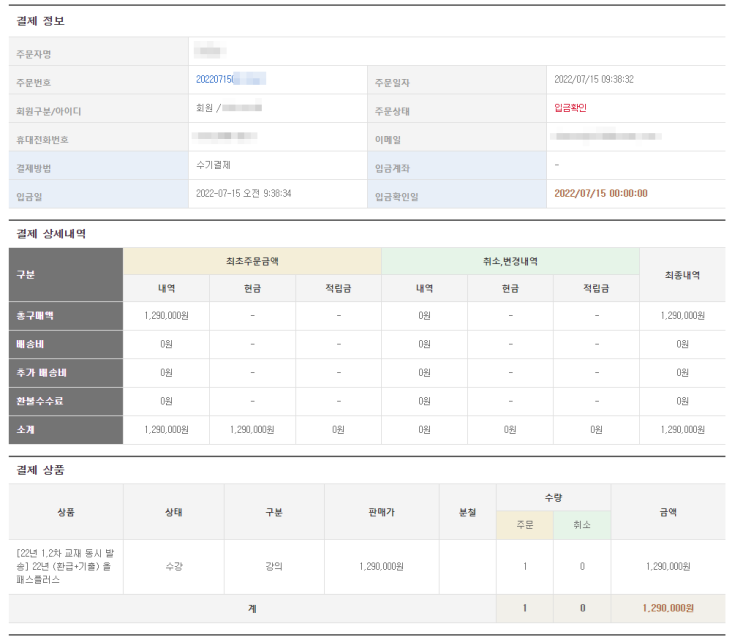Click 현금 sub-header under 최초주문금액

(x=253, y=288)
